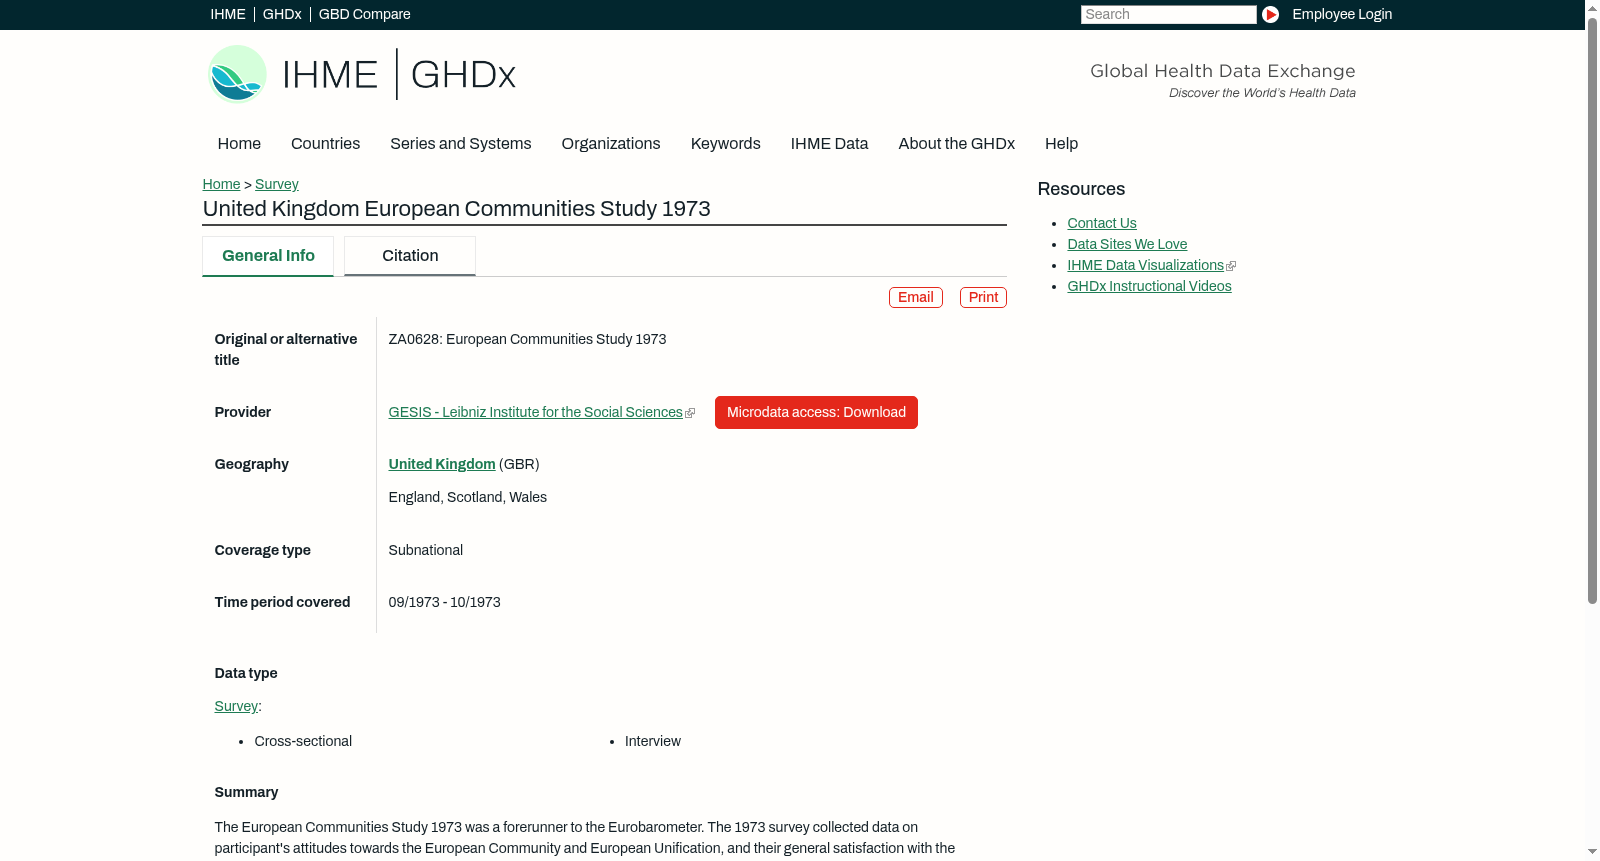Click the IHME leaf logo icon
Viewport: 1600px width, 861px height.
coord(237,74)
